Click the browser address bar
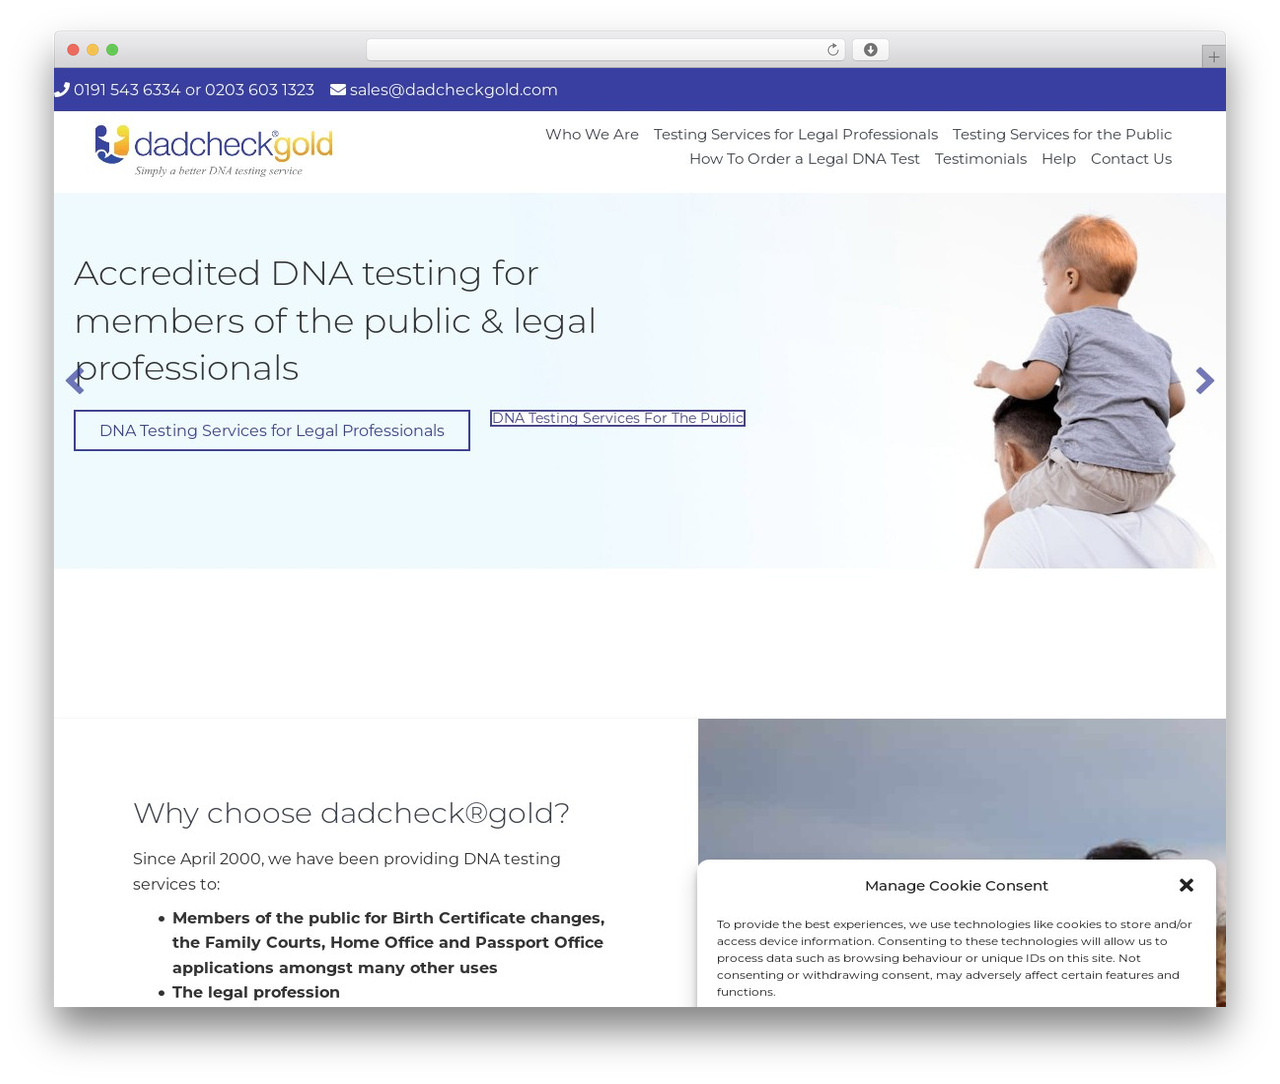This screenshot has width=1280, height=1084. coord(605,50)
